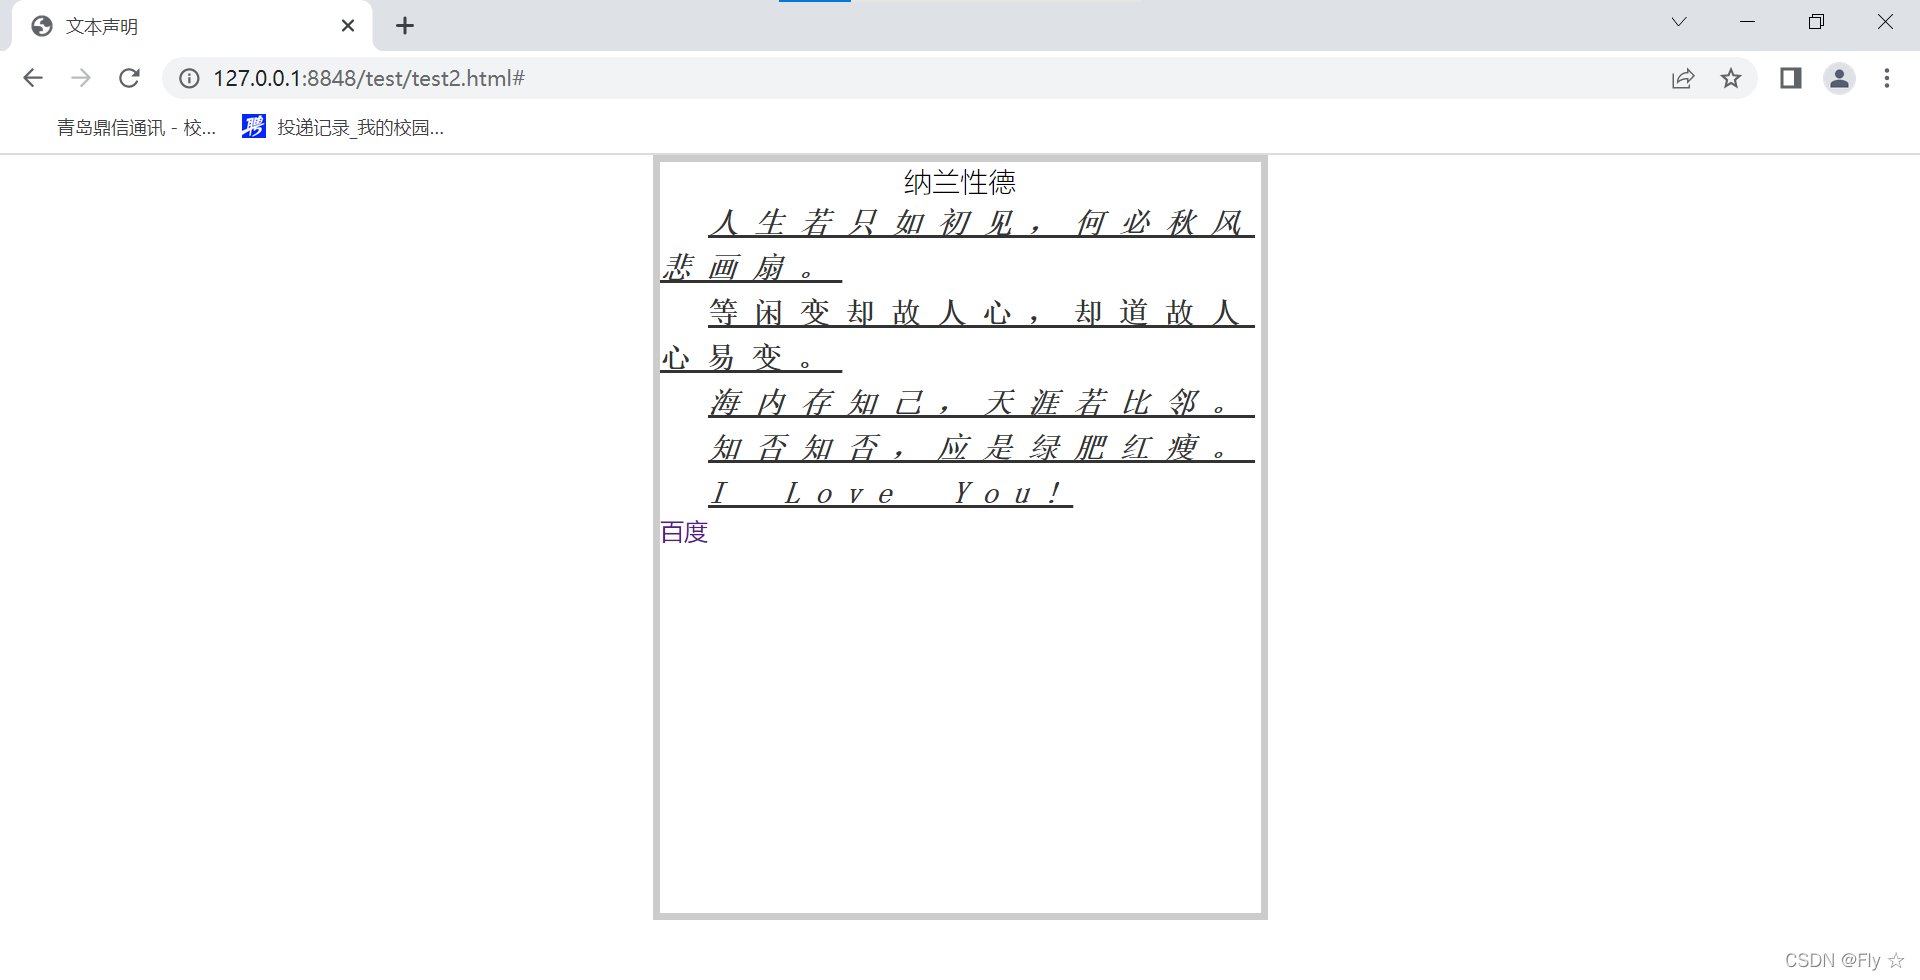Click the line 等闲变却故人心，却道故人

pyautogui.click(x=981, y=312)
